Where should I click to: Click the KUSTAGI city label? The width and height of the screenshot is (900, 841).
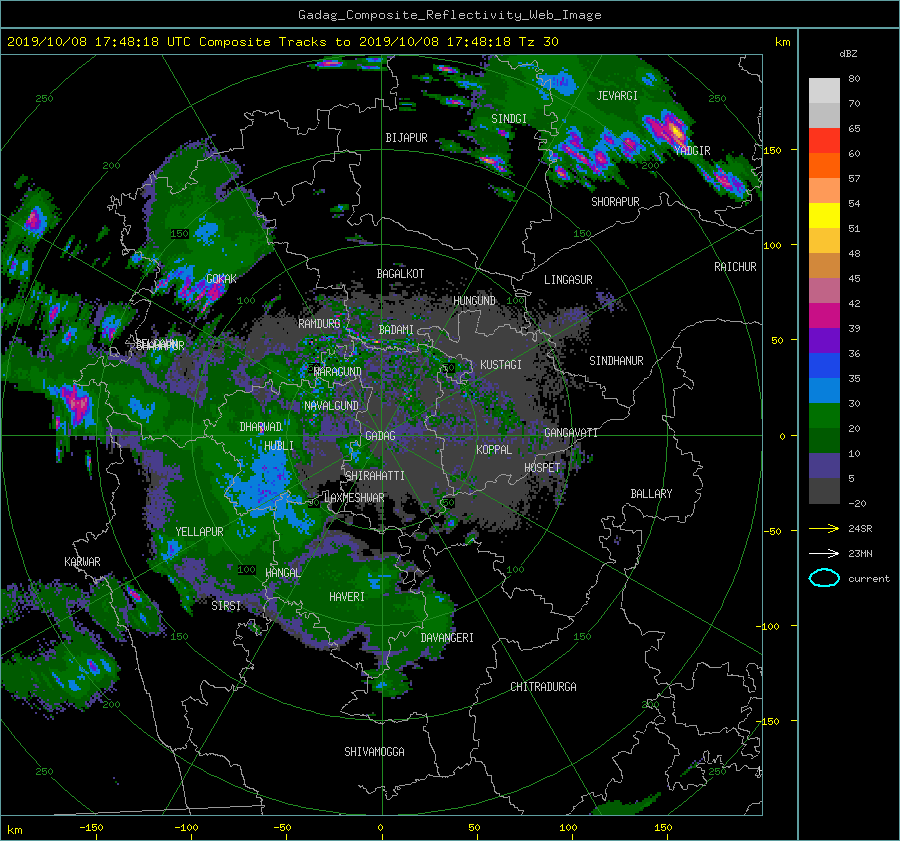pos(501,365)
